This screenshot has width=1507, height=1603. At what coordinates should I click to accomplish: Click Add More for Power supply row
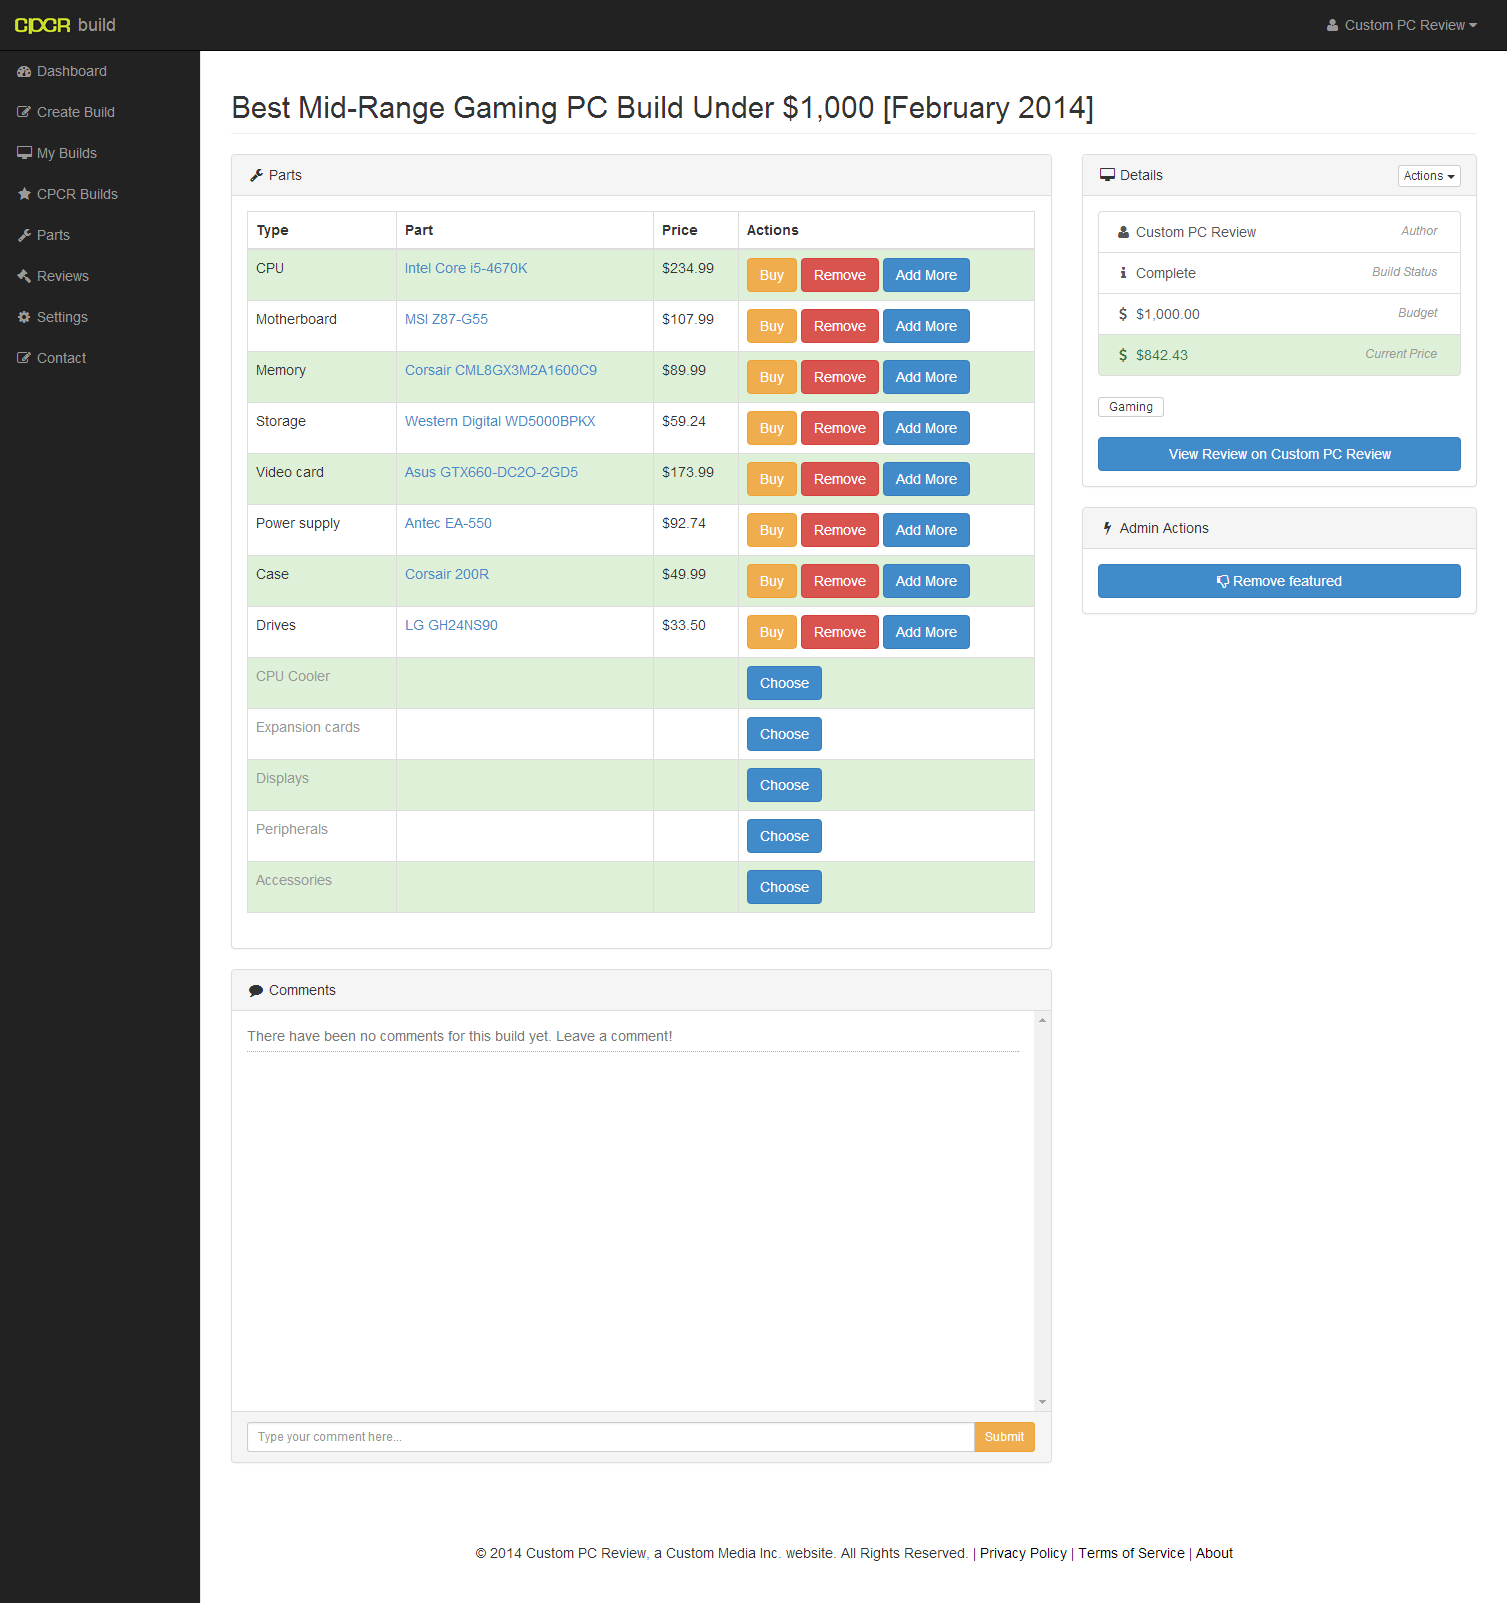tap(926, 530)
